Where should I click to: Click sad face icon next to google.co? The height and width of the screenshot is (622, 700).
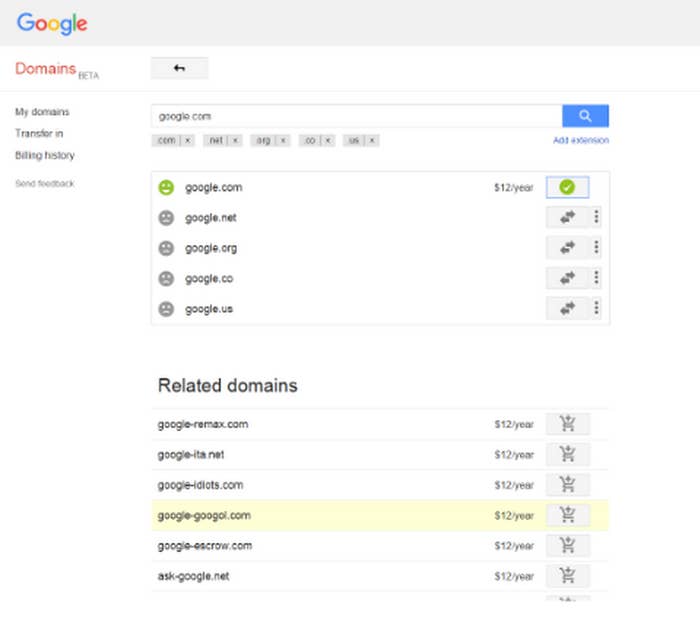[166, 279]
